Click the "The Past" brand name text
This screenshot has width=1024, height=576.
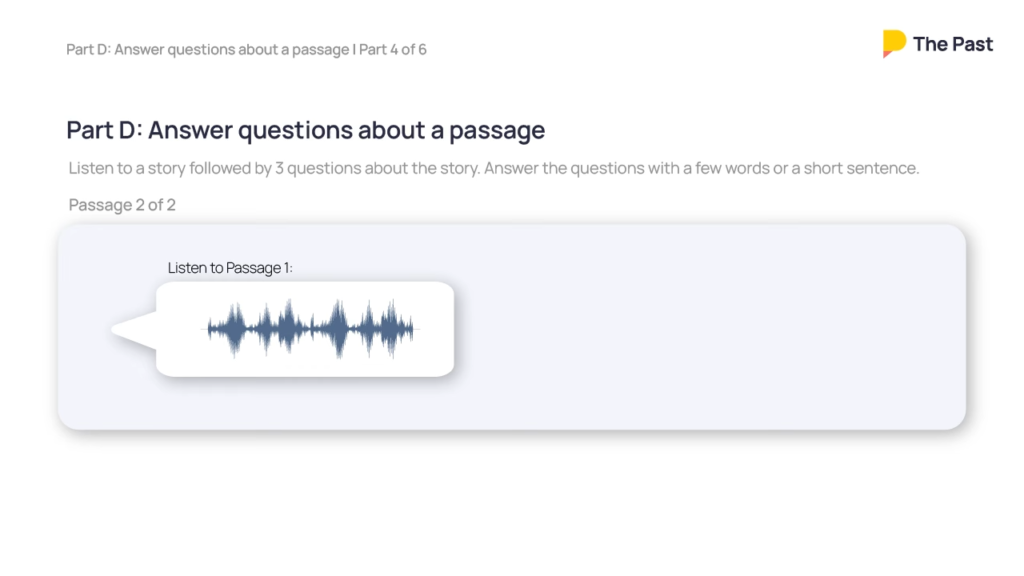pyautogui.click(x=953, y=44)
